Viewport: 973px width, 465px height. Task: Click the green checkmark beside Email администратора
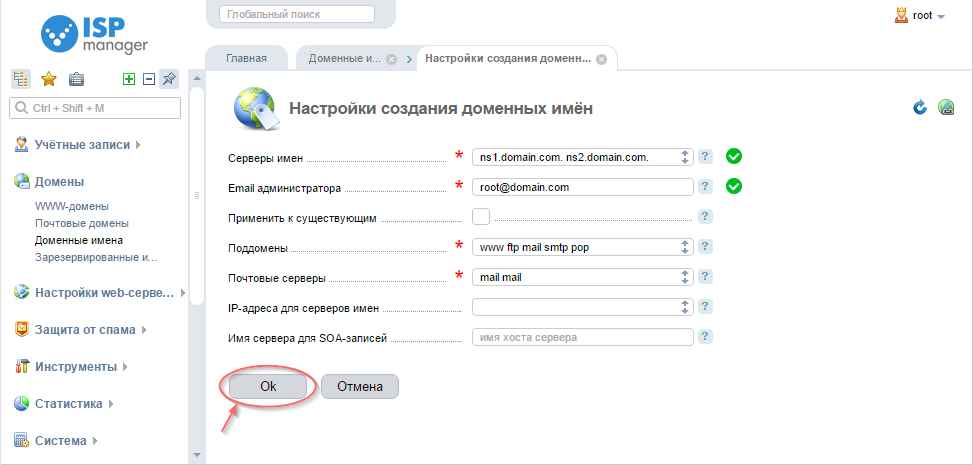(734, 186)
